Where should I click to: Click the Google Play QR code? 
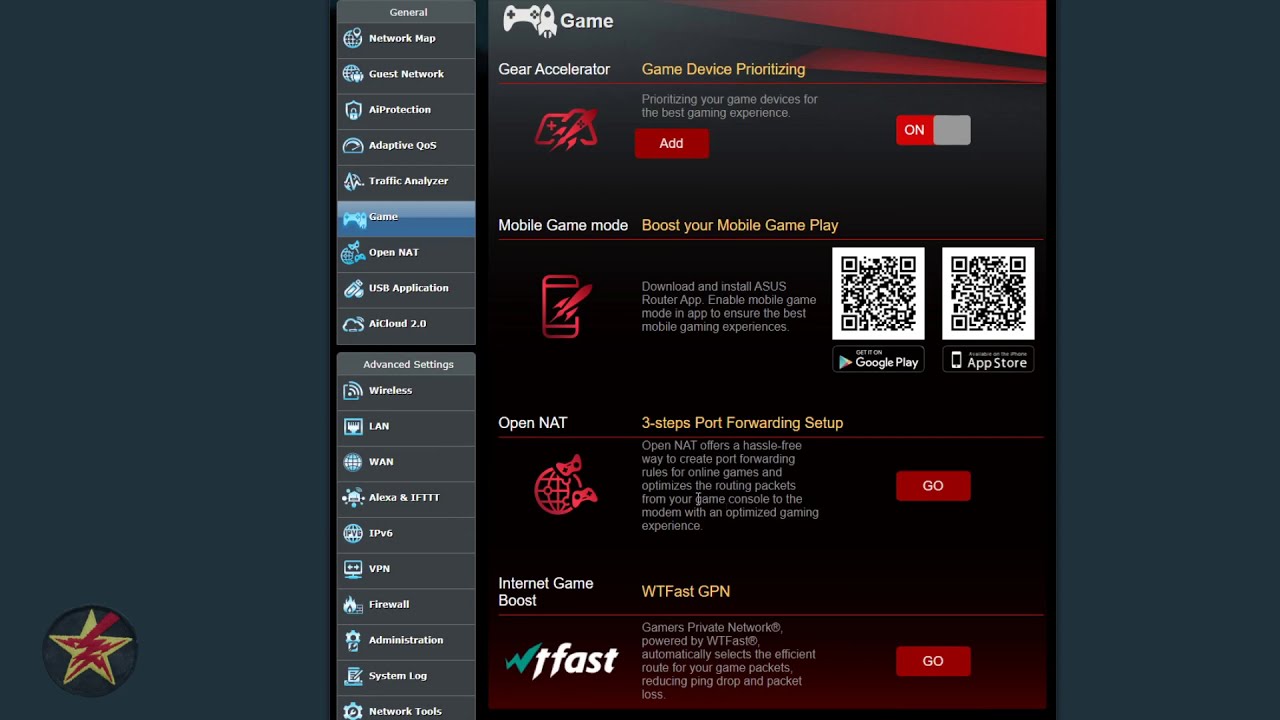tap(878, 294)
